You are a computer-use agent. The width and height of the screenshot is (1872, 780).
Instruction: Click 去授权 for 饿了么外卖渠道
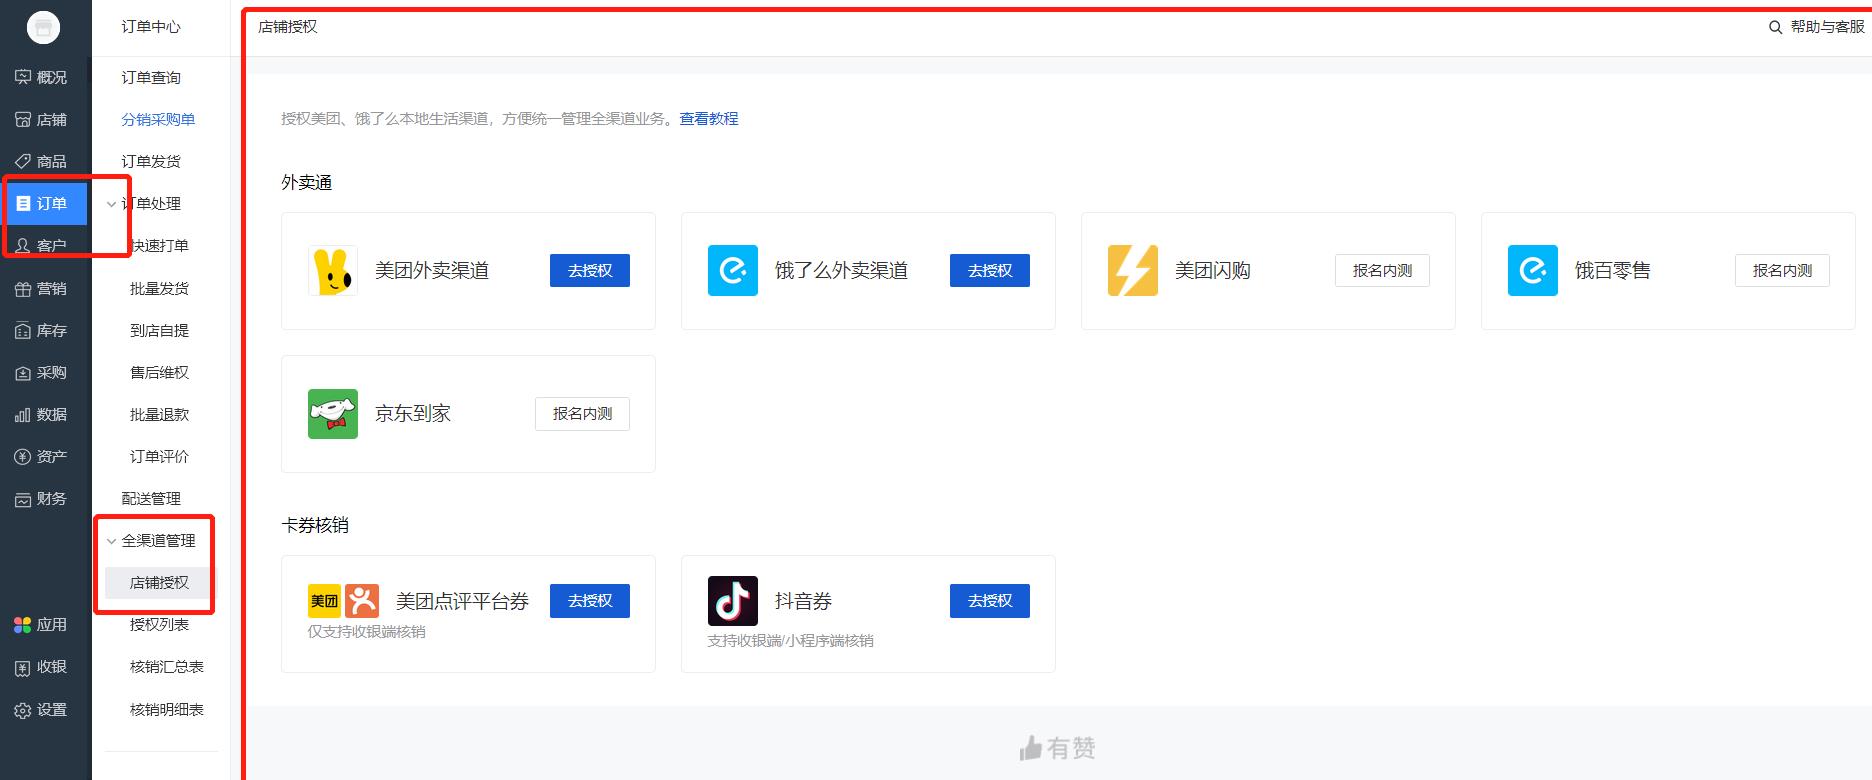point(990,270)
